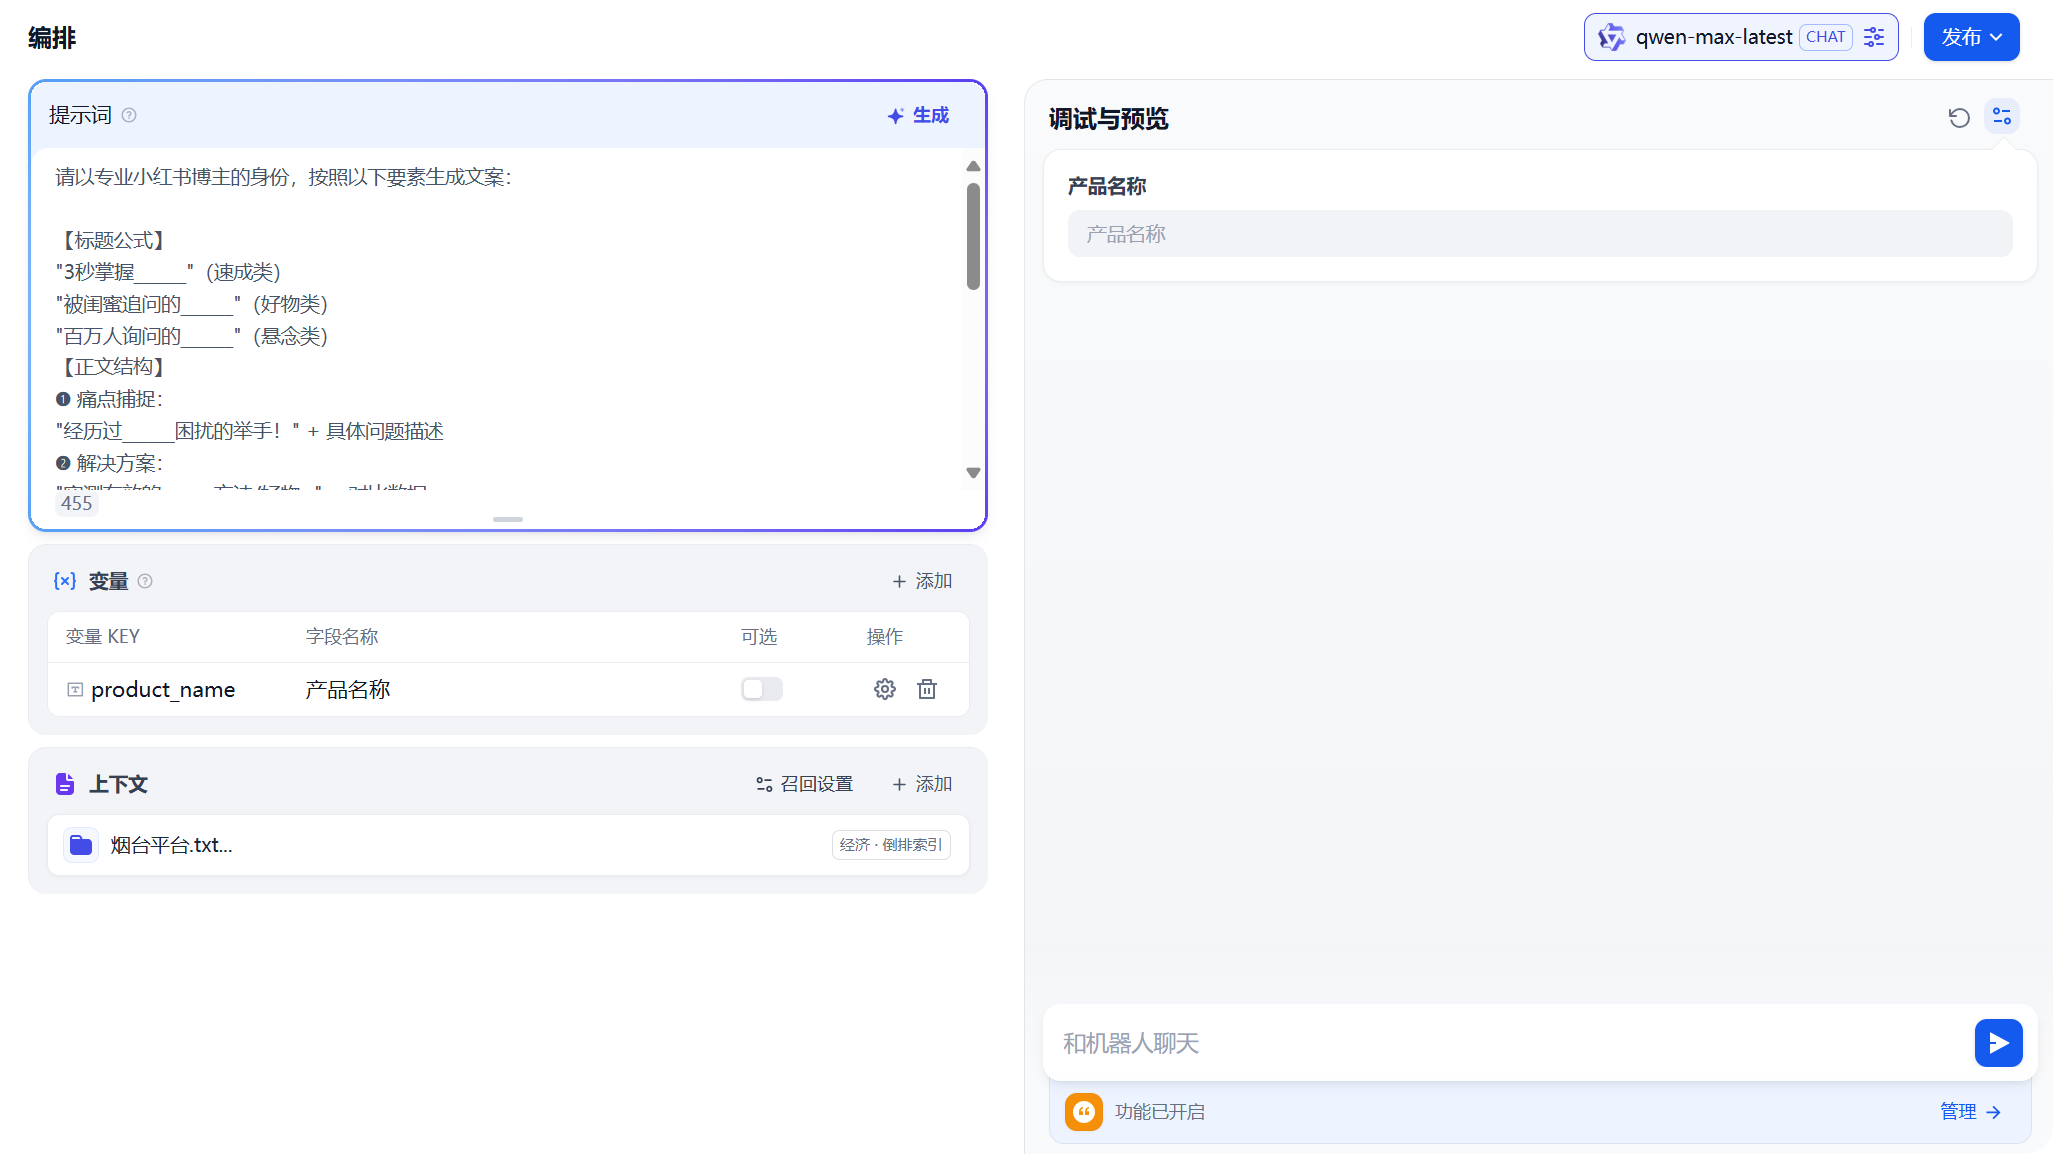Viewport: 2053px width, 1154px height.
Task: Toggle the debug input panel settings icon
Action: [x=2002, y=117]
